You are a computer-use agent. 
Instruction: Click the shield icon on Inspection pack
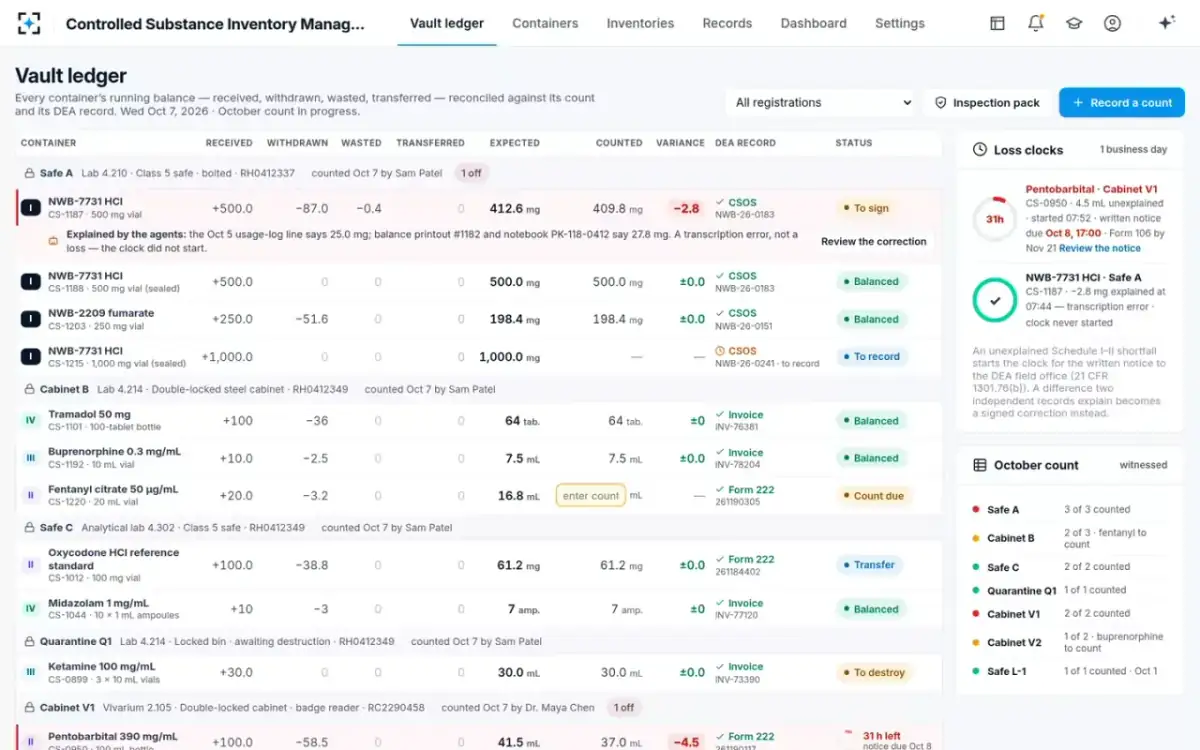coord(940,102)
